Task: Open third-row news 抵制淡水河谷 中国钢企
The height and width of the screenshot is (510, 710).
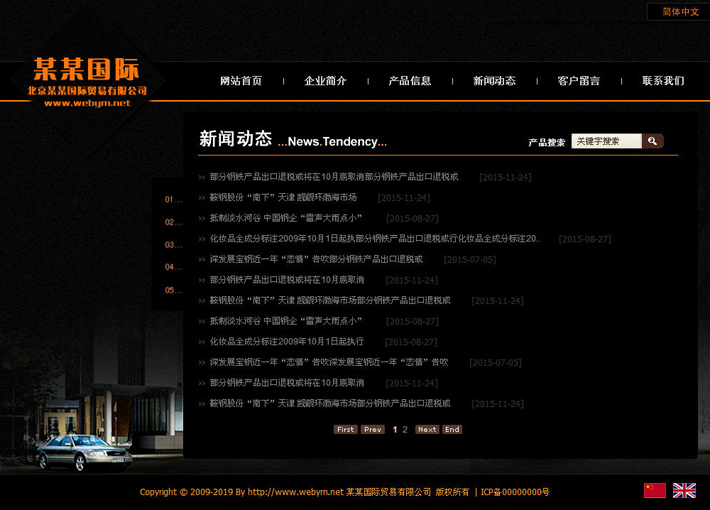Action: 286,218
